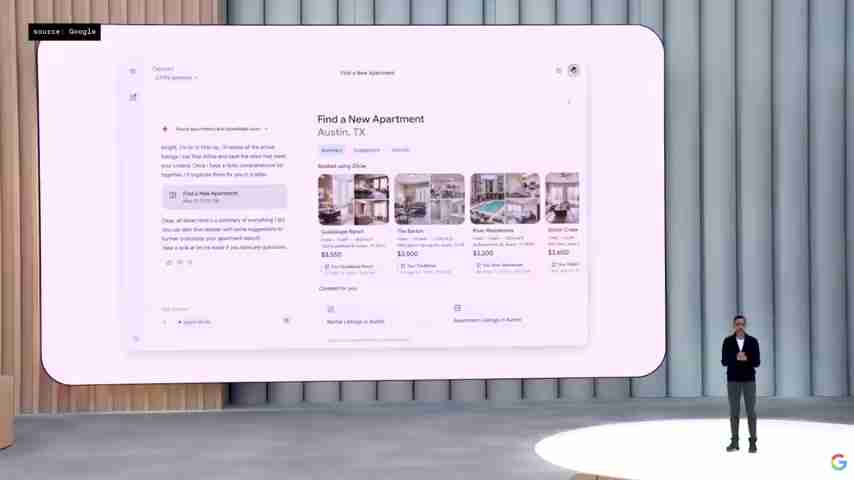Click the Austin, TX subtitle text

click(341, 132)
